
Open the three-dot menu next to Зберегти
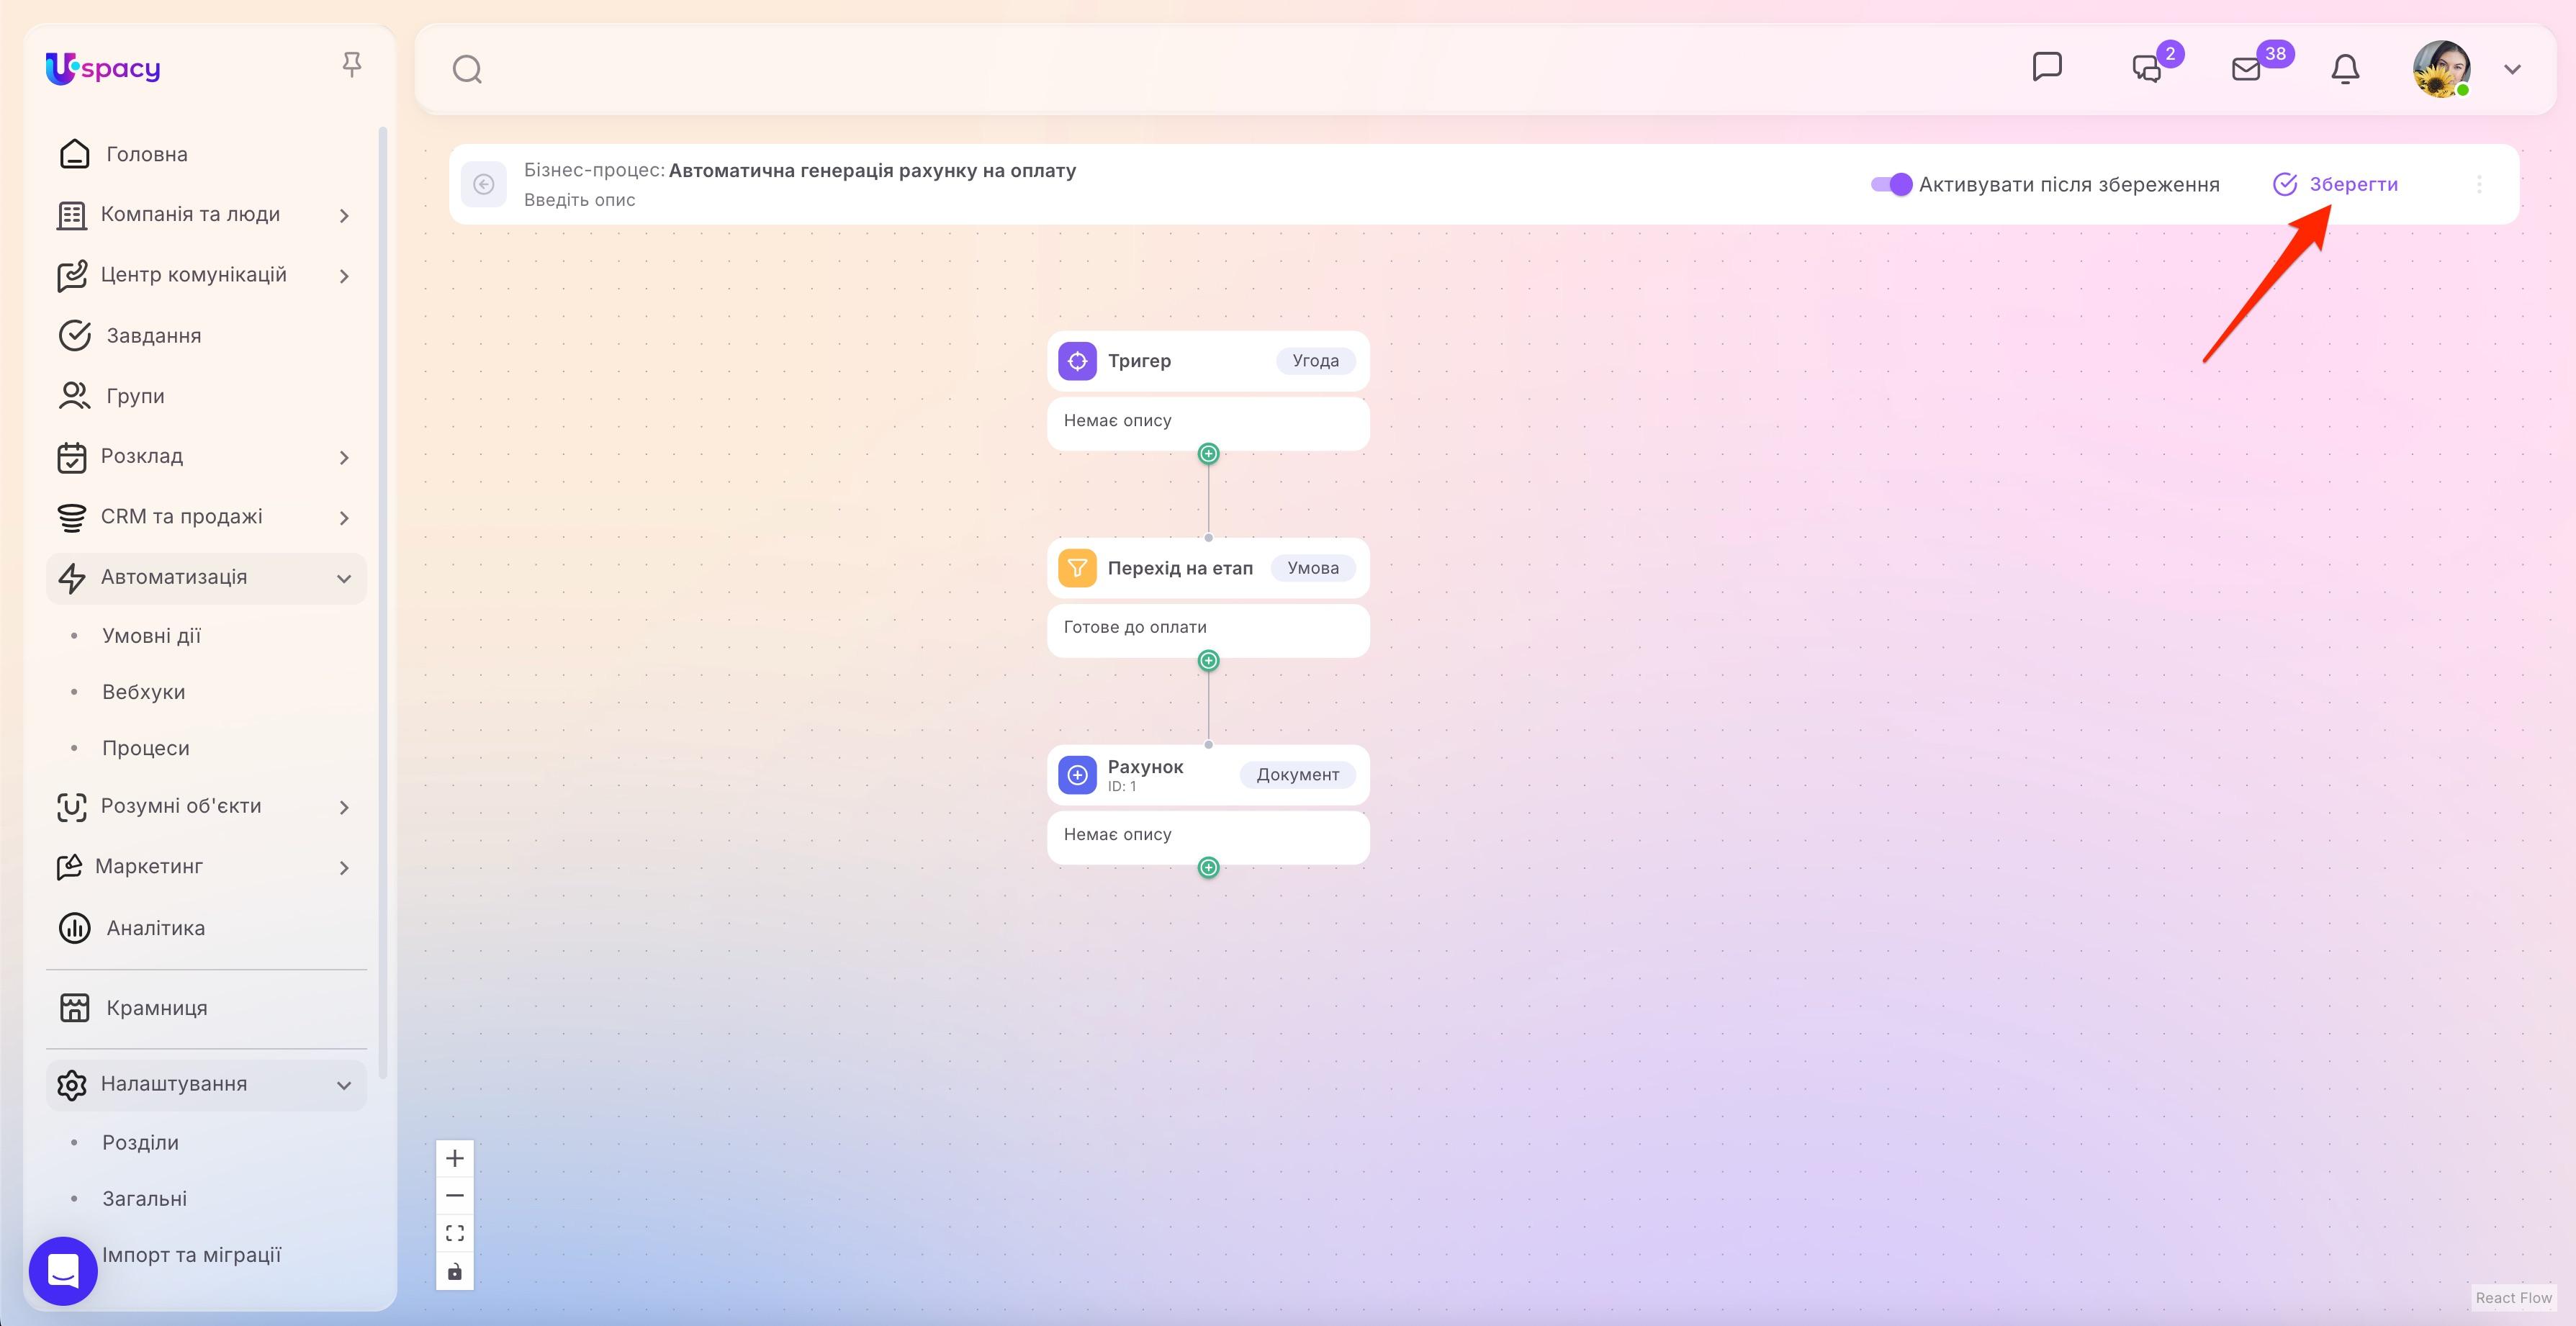[x=2479, y=184]
